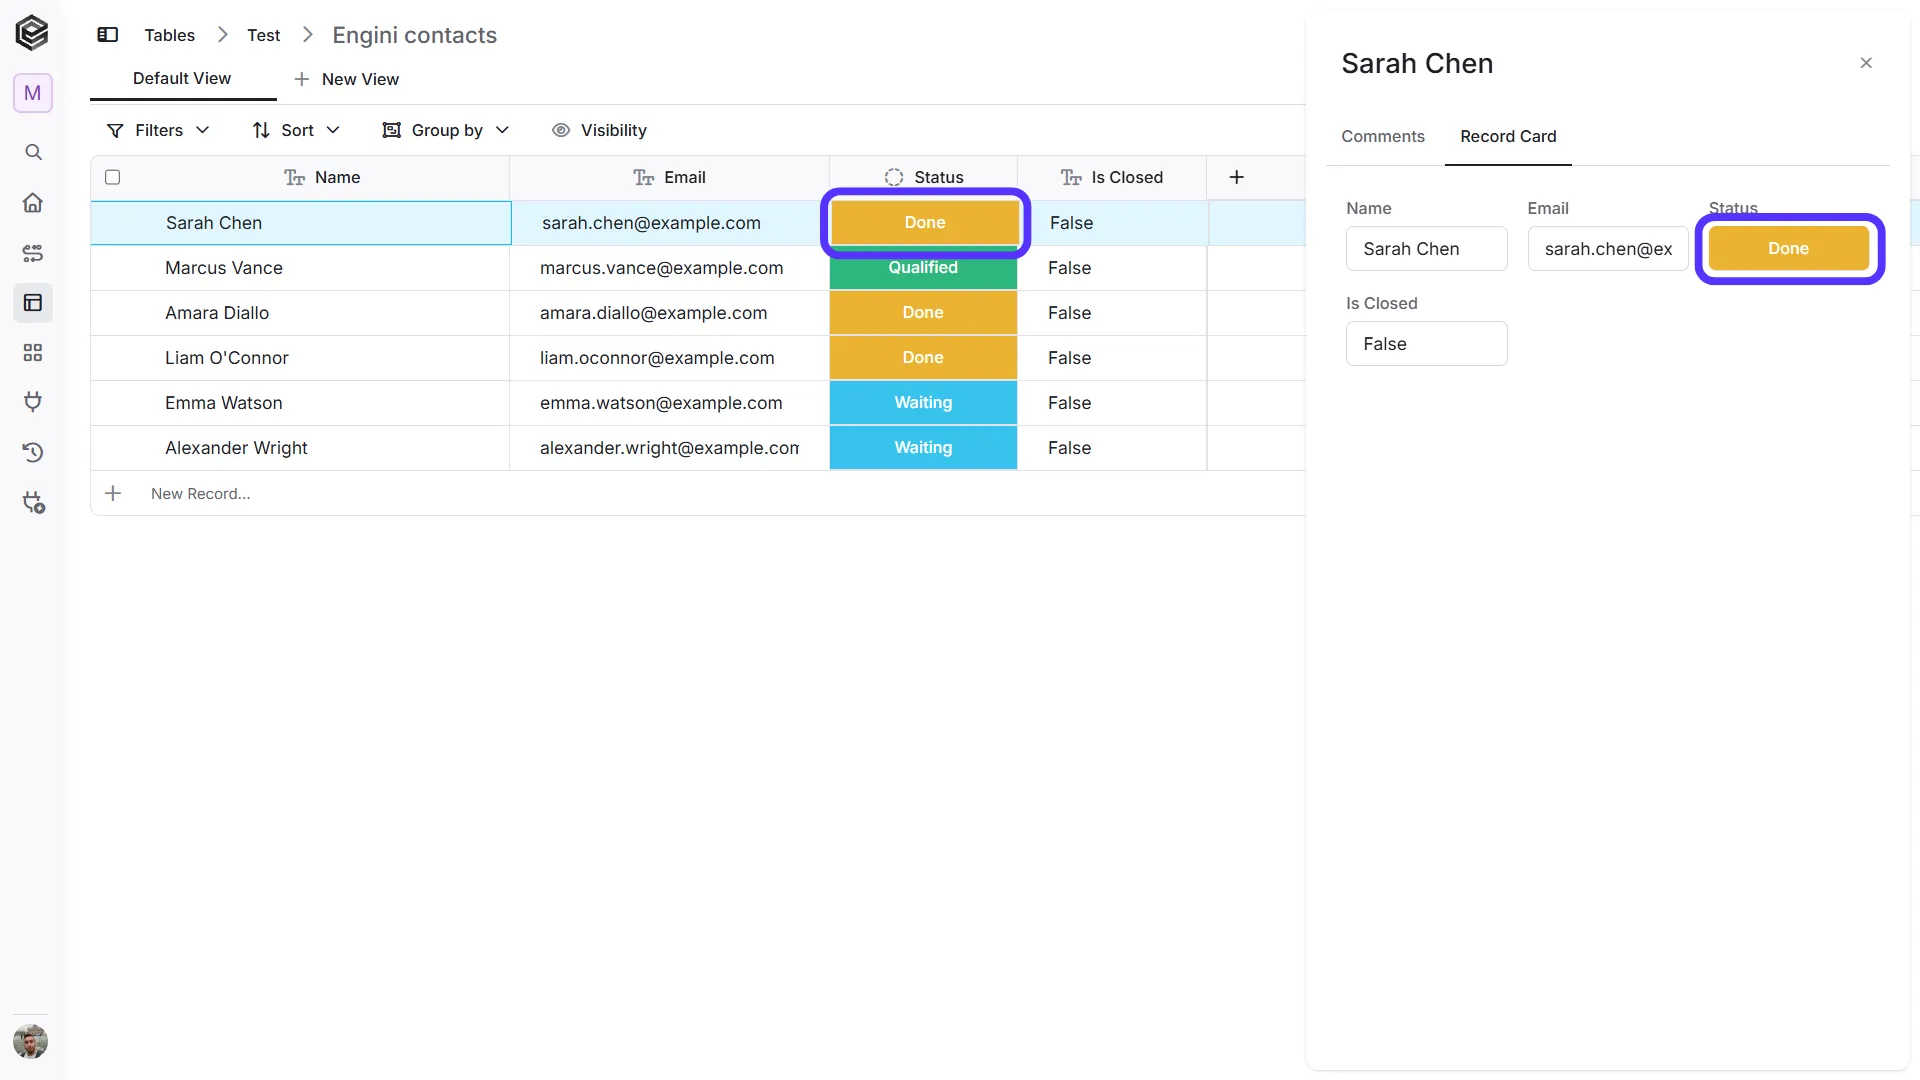Open the plug connections icon
The image size is (1920, 1080).
pos(33,402)
